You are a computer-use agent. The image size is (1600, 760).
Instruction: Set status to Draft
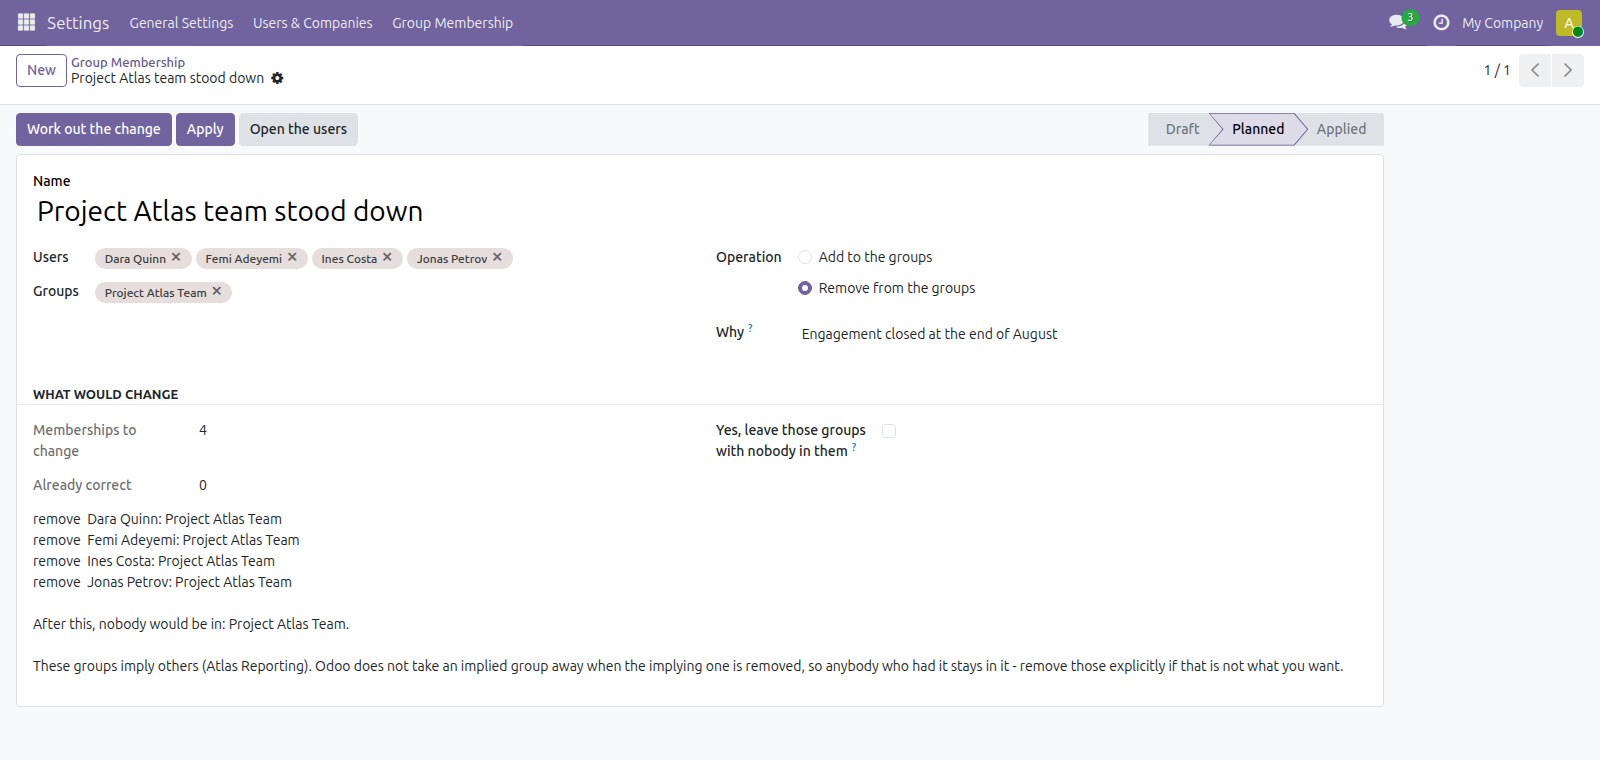[x=1181, y=129]
